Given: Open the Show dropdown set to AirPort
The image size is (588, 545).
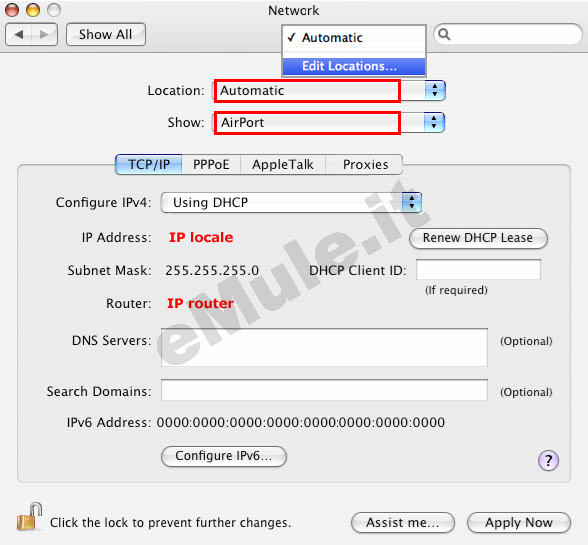Looking at the screenshot, I should pyautogui.click(x=329, y=122).
